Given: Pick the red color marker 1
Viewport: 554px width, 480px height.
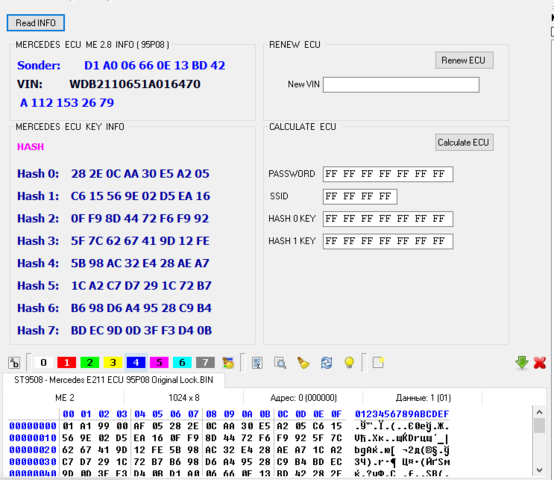Looking at the screenshot, I should pos(66,362).
